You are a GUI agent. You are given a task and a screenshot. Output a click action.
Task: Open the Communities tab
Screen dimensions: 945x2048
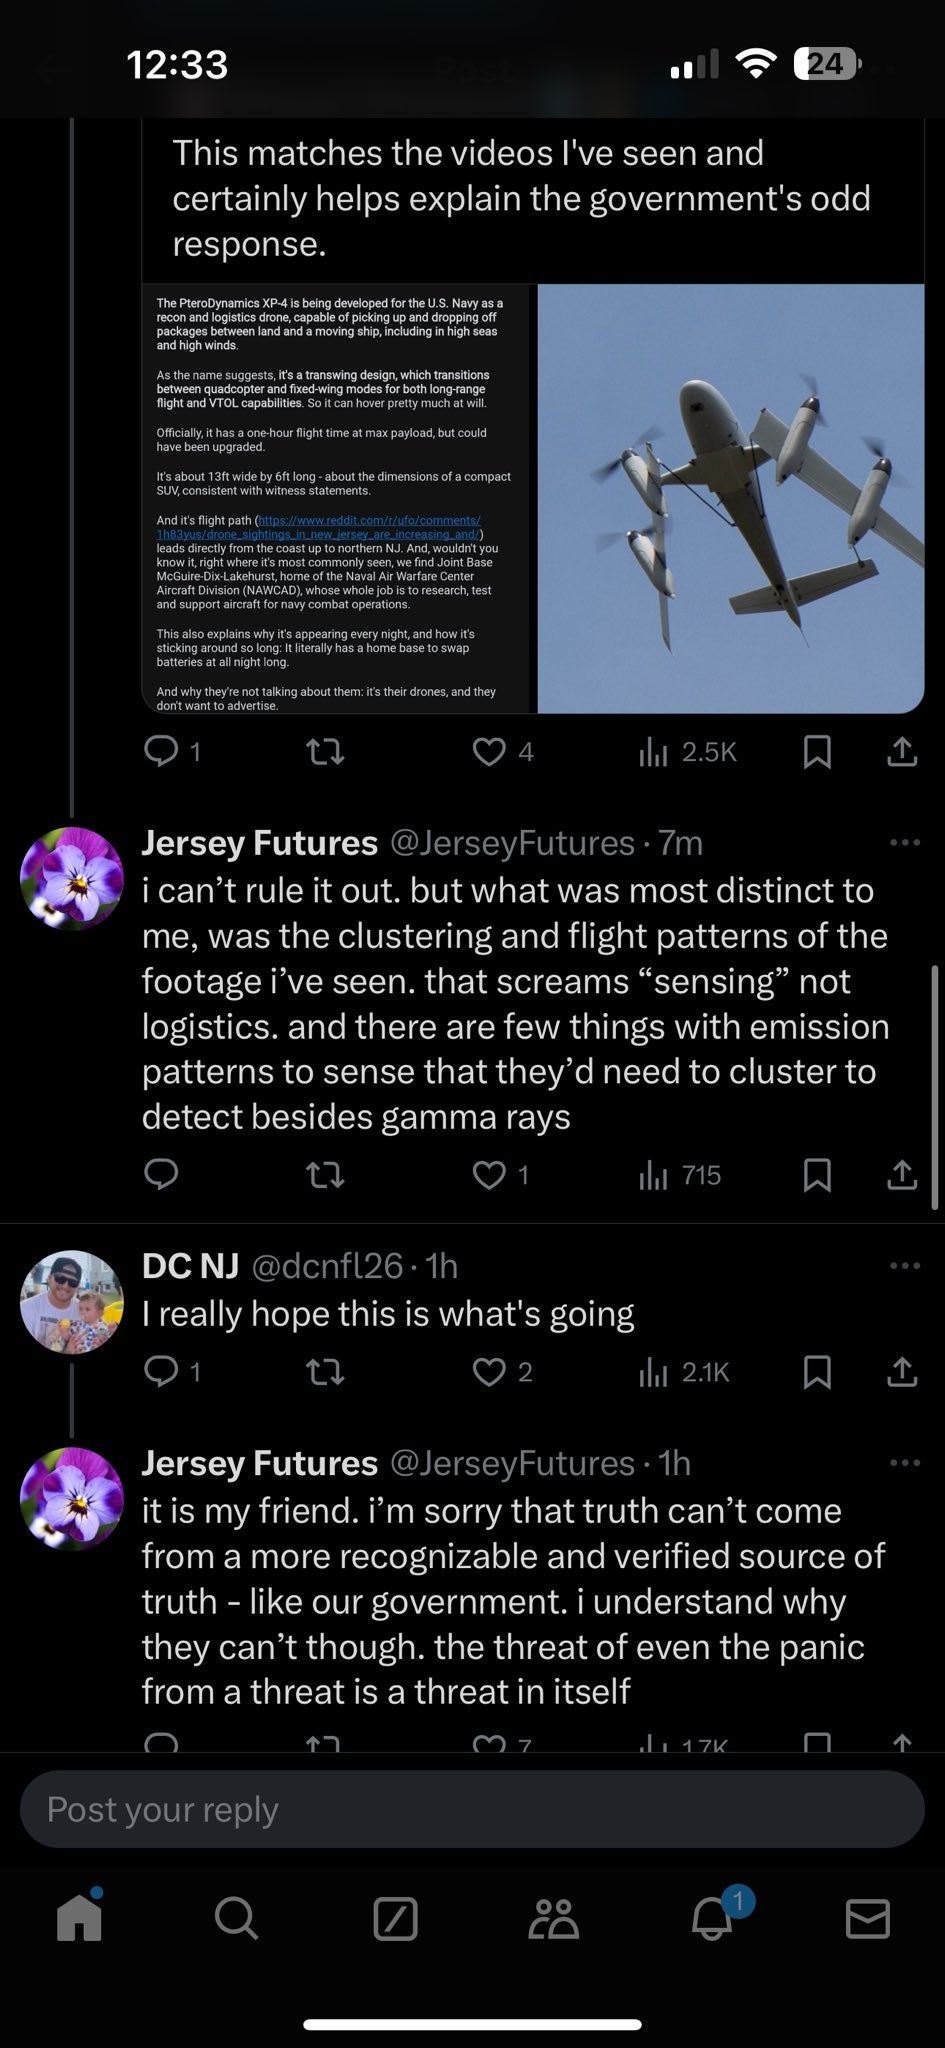click(x=553, y=1918)
